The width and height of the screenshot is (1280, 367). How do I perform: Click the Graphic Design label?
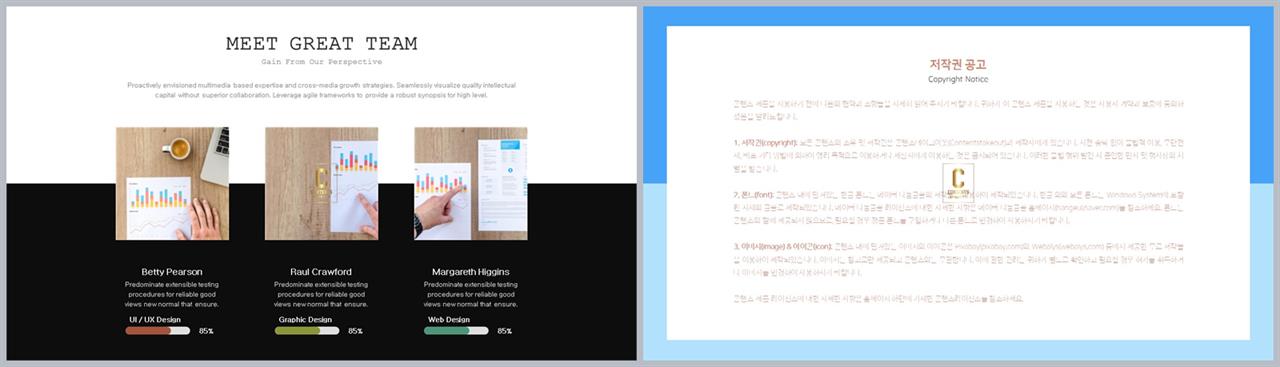point(305,320)
